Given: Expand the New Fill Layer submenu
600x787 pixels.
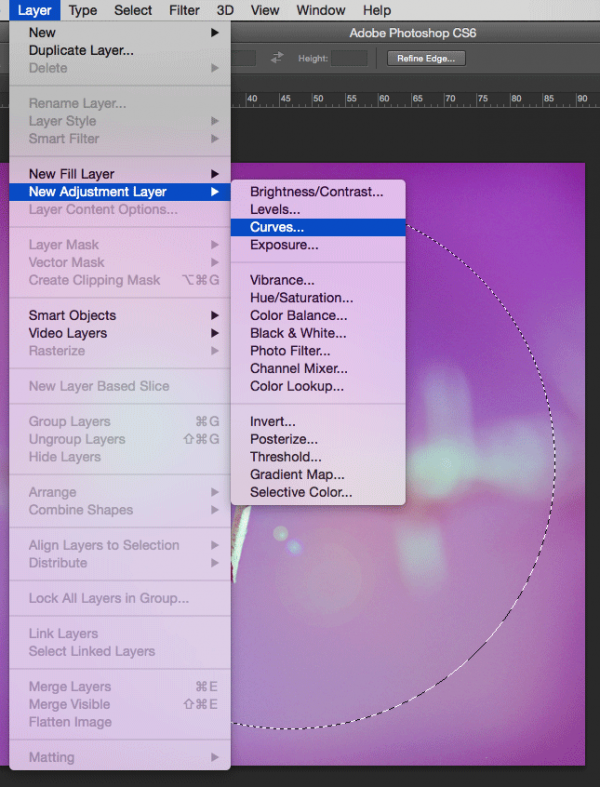Looking at the screenshot, I should tap(120, 174).
